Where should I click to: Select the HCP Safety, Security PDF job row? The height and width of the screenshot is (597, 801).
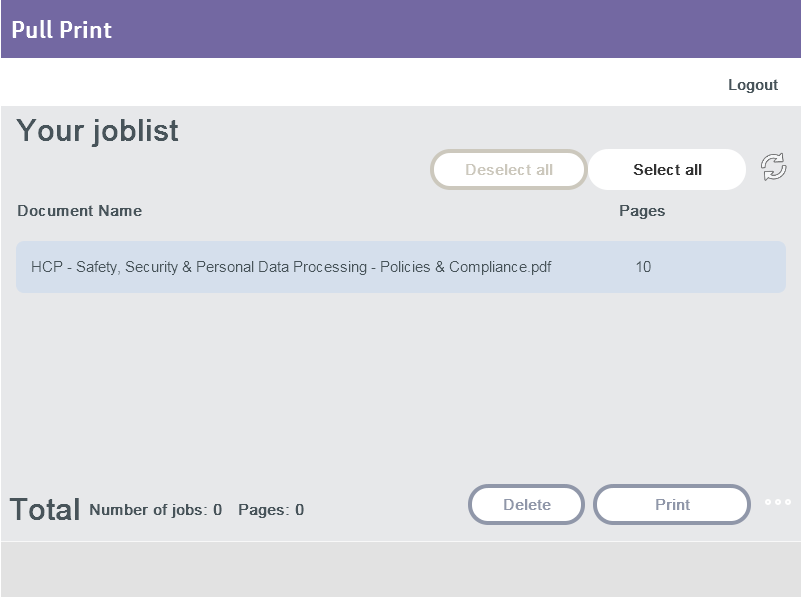[x=400, y=267]
